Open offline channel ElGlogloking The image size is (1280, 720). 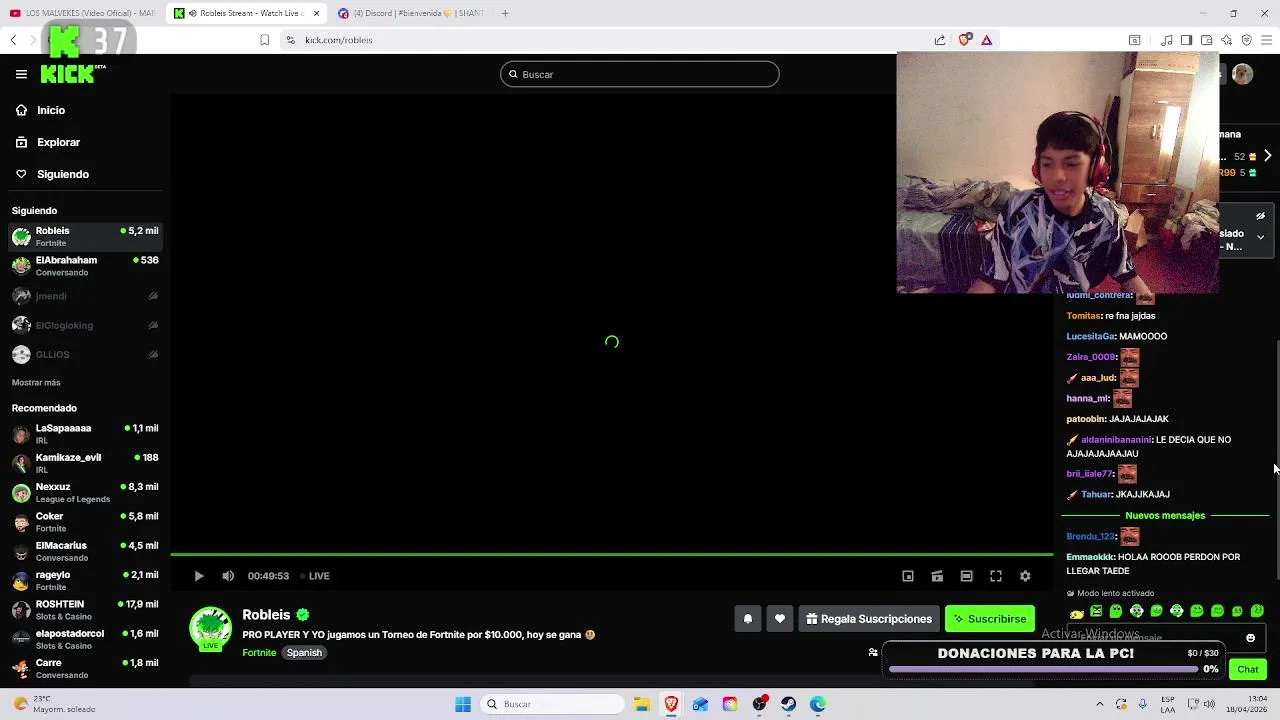coord(85,325)
